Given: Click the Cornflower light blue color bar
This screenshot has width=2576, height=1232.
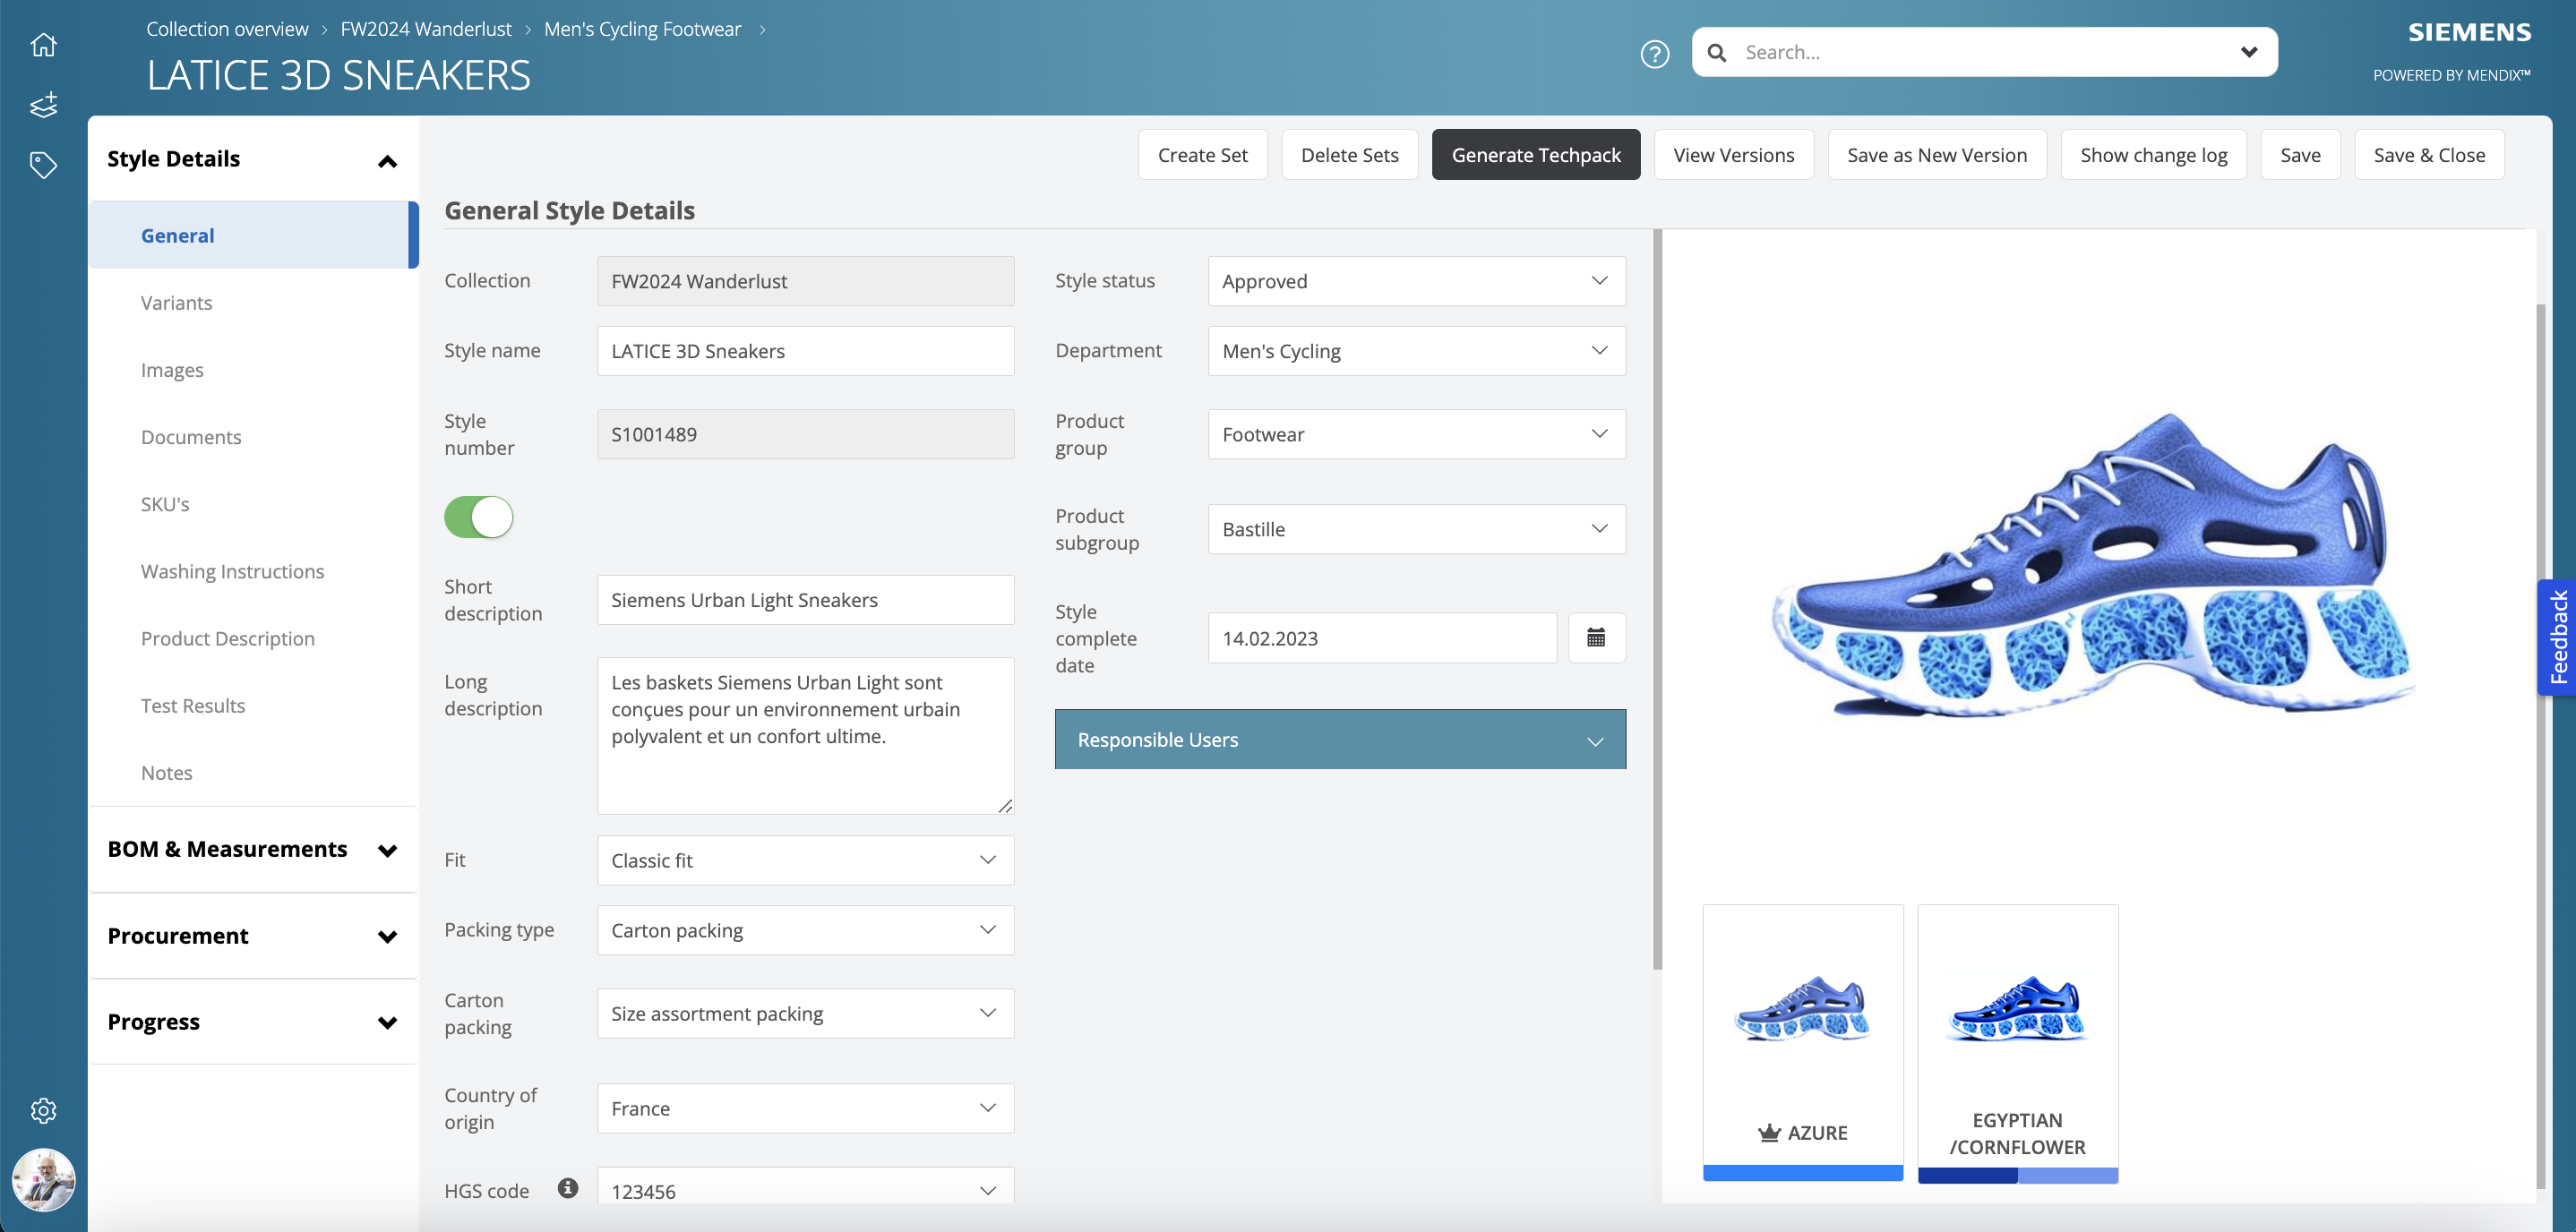Looking at the screenshot, I should click(x=2067, y=1176).
